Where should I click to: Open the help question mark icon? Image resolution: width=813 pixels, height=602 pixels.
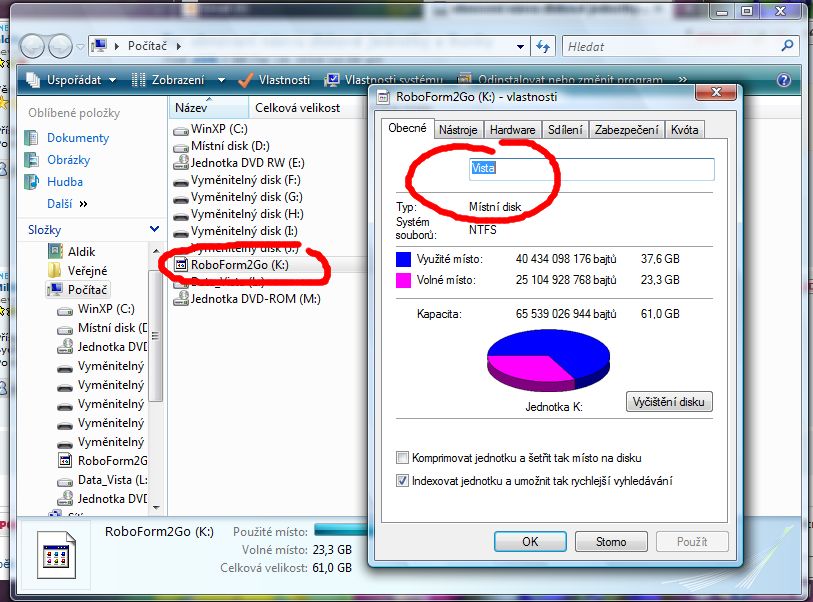click(x=784, y=80)
